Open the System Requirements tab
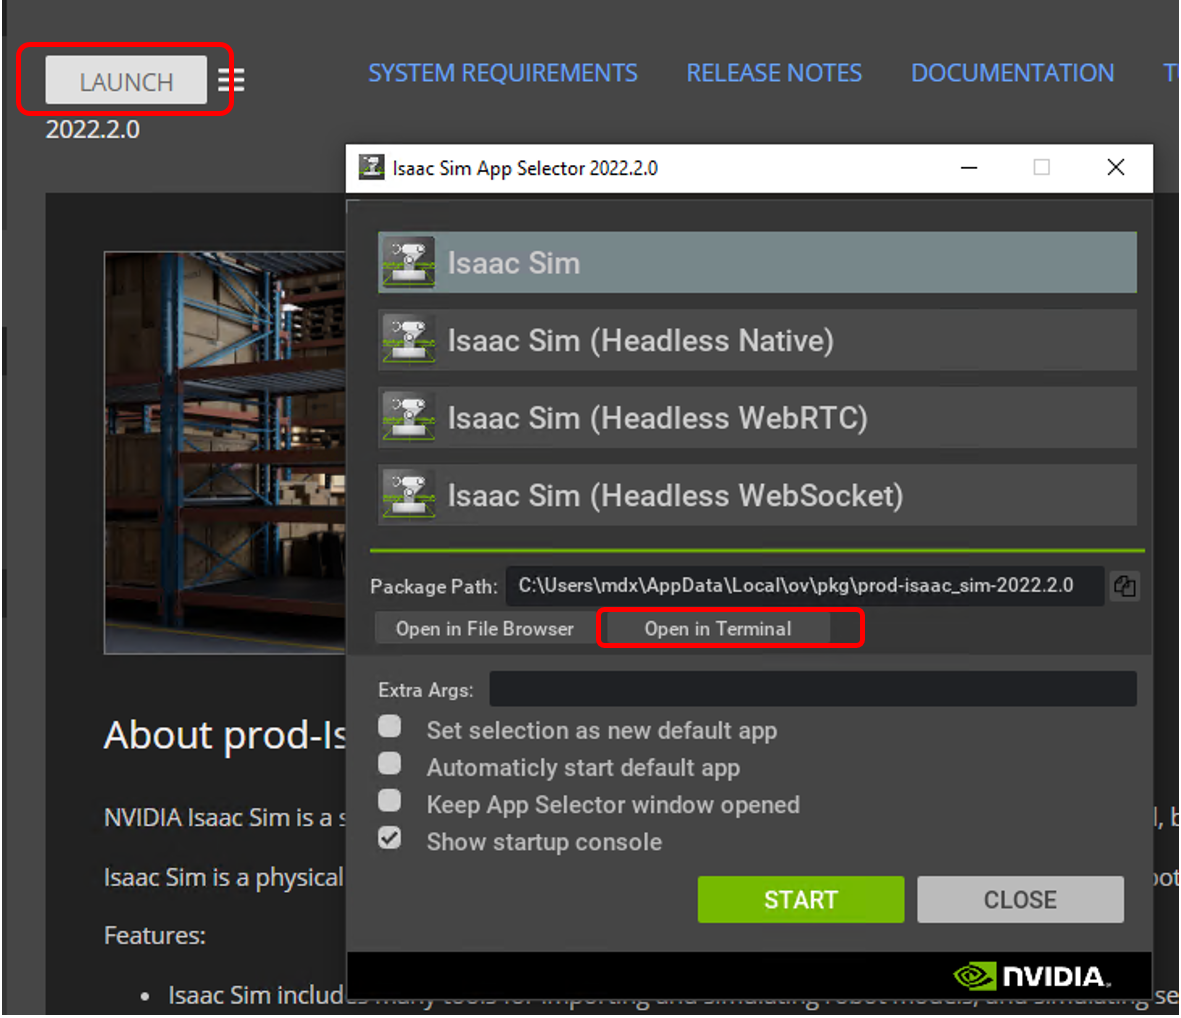The image size is (1181, 1018). tap(502, 73)
